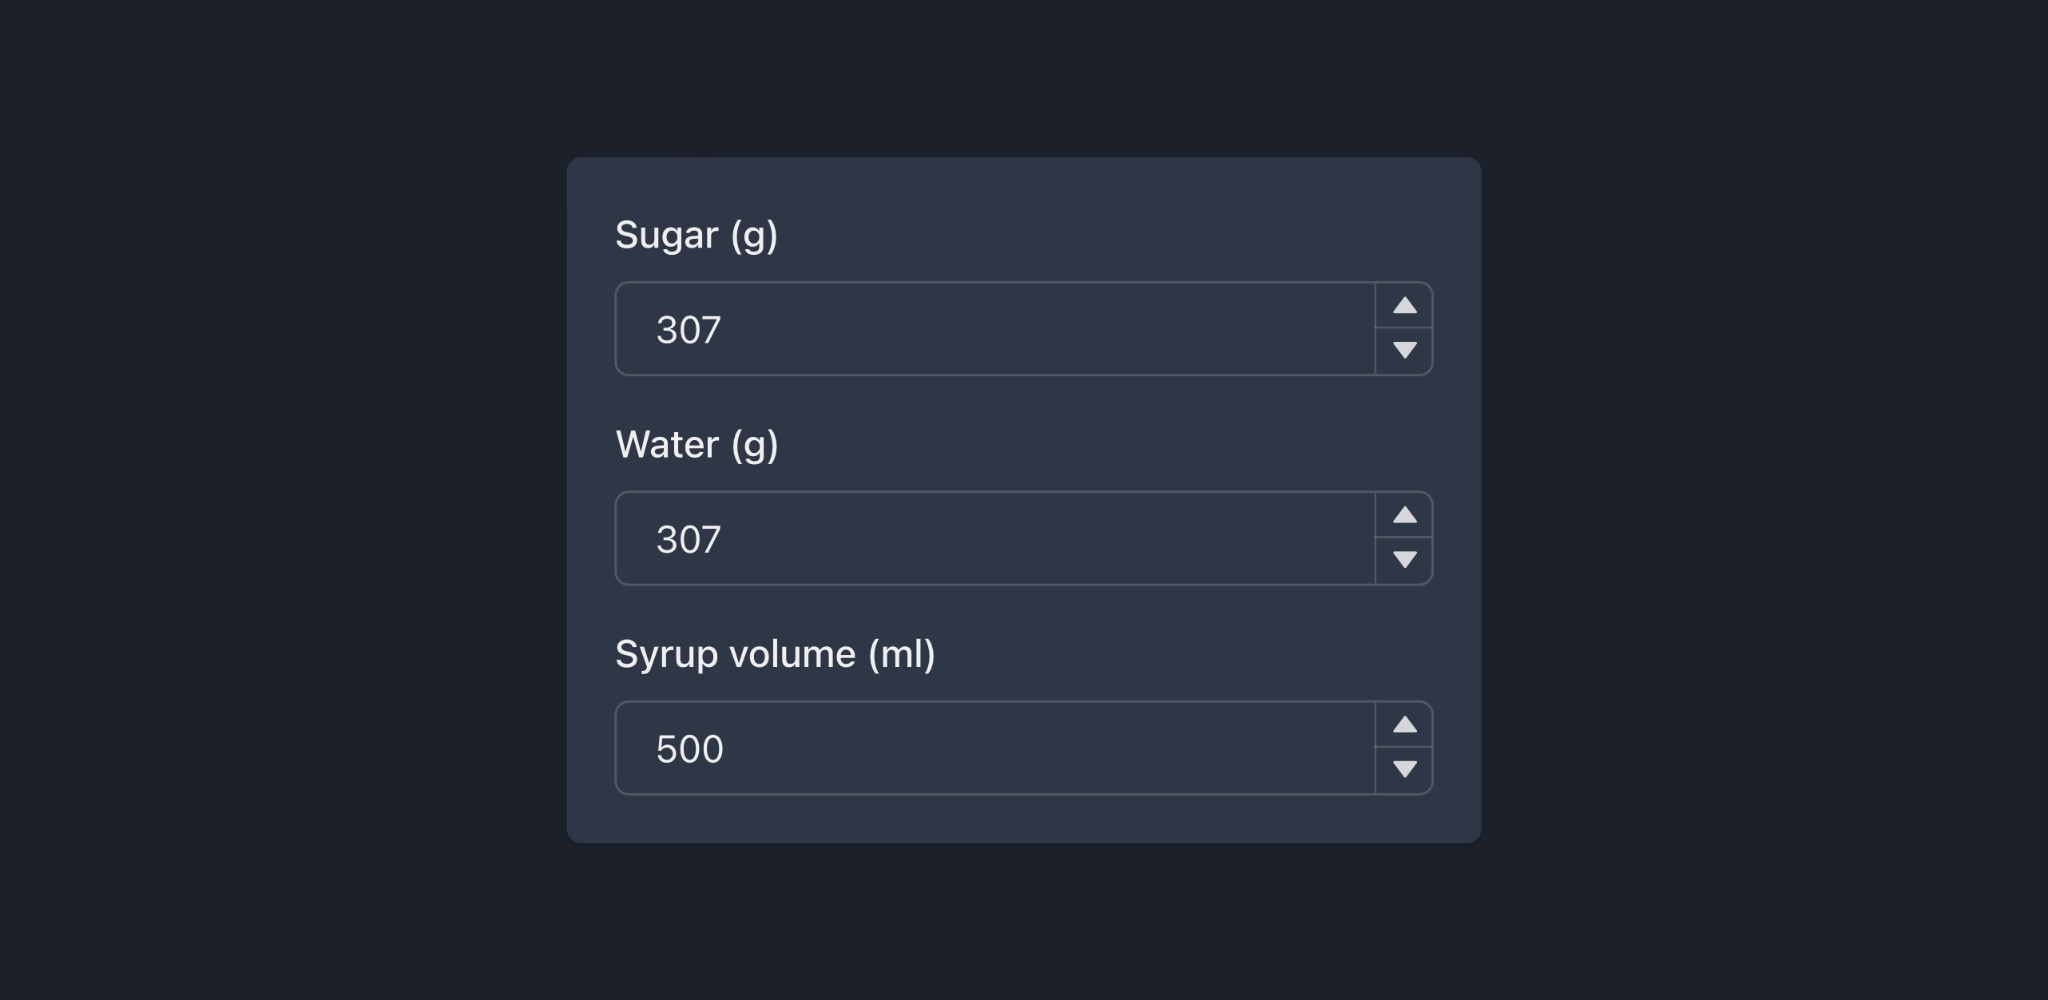The height and width of the screenshot is (1000, 2048).
Task: Increment Syrup volume using the up arrow
Action: pos(1404,724)
